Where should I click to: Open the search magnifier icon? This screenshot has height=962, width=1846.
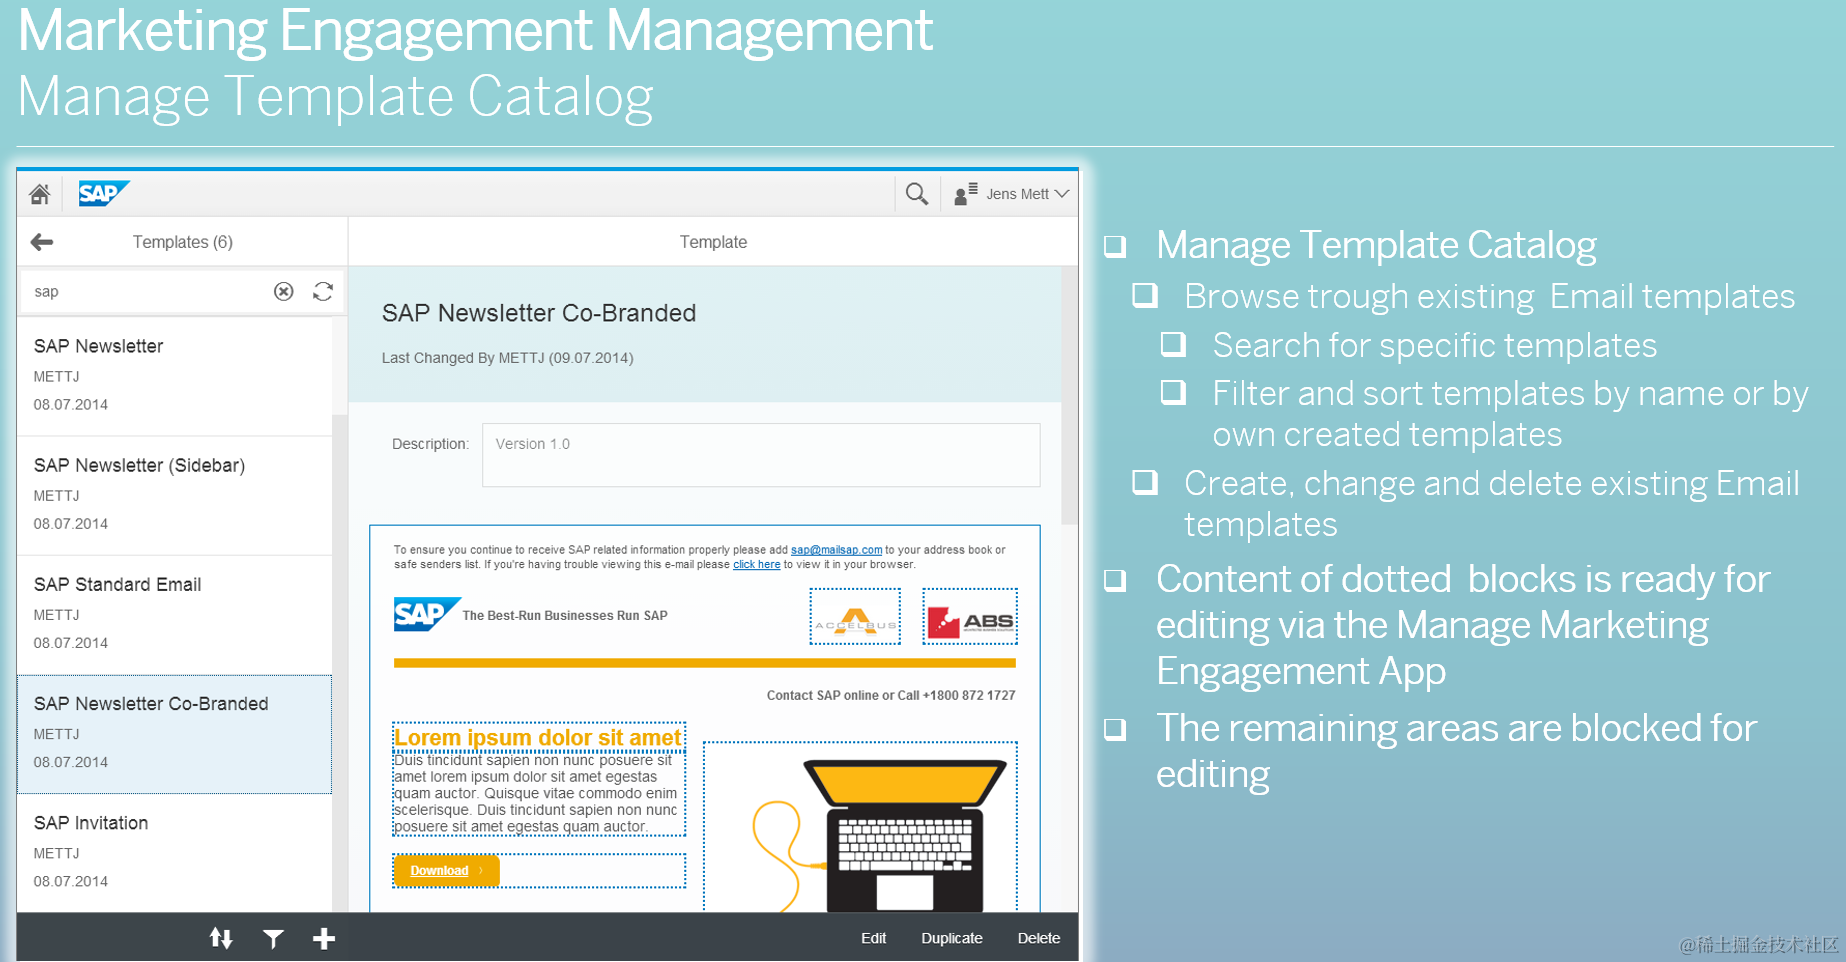point(916,194)
